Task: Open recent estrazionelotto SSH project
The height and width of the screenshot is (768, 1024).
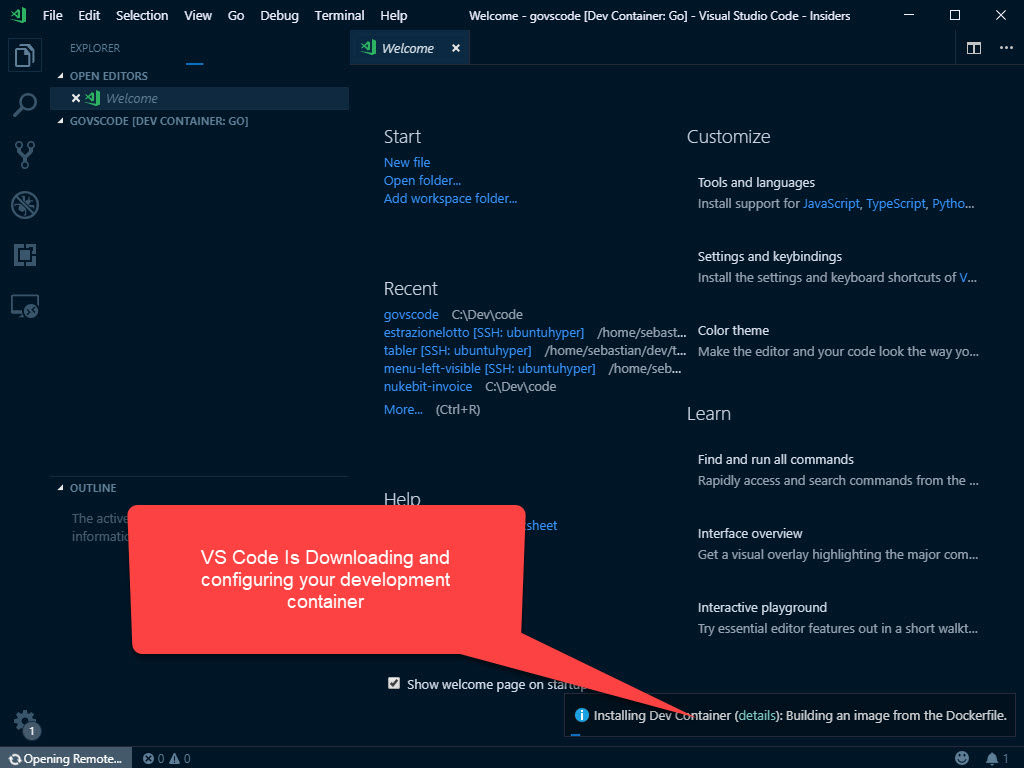Action: tap(484, 332)
